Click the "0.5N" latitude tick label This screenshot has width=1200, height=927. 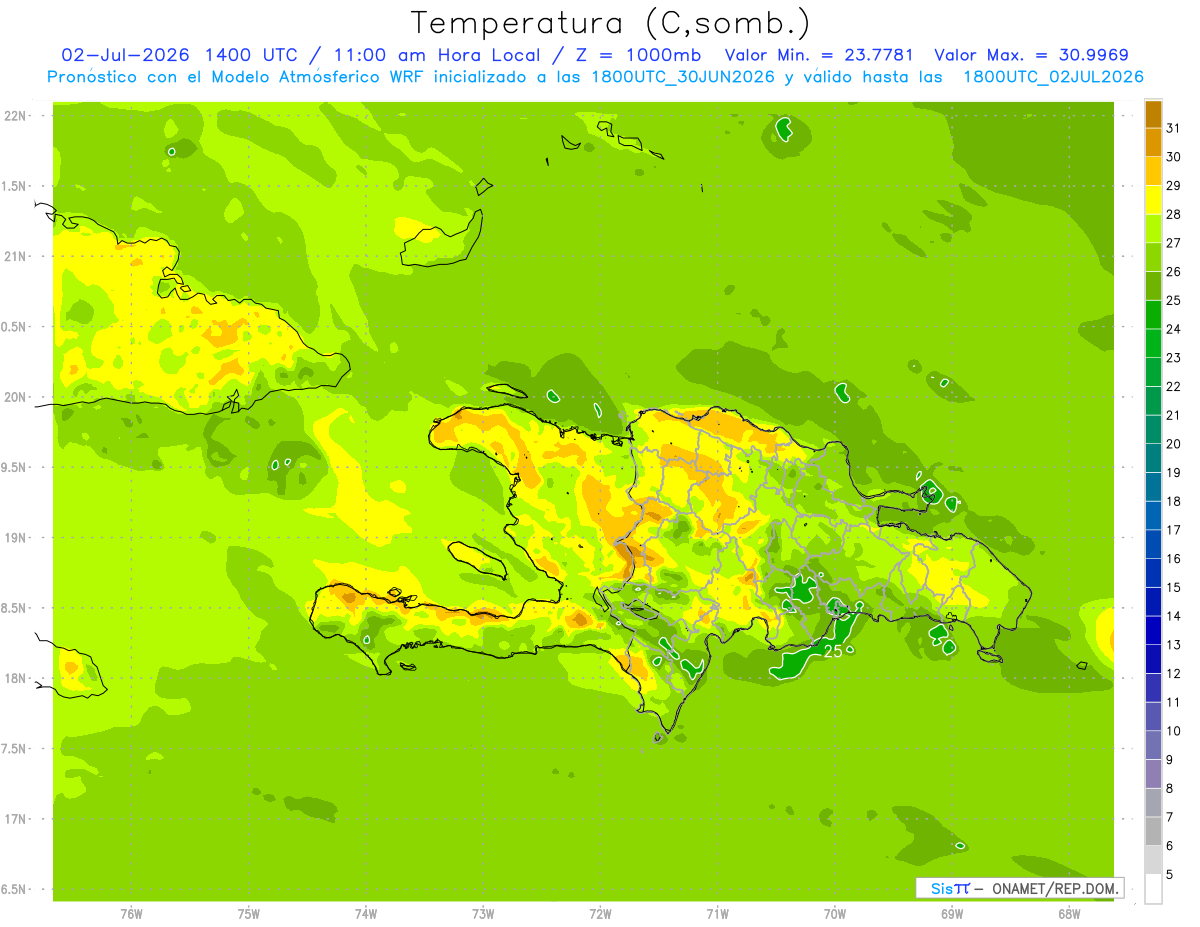click(x=16, y=327)
